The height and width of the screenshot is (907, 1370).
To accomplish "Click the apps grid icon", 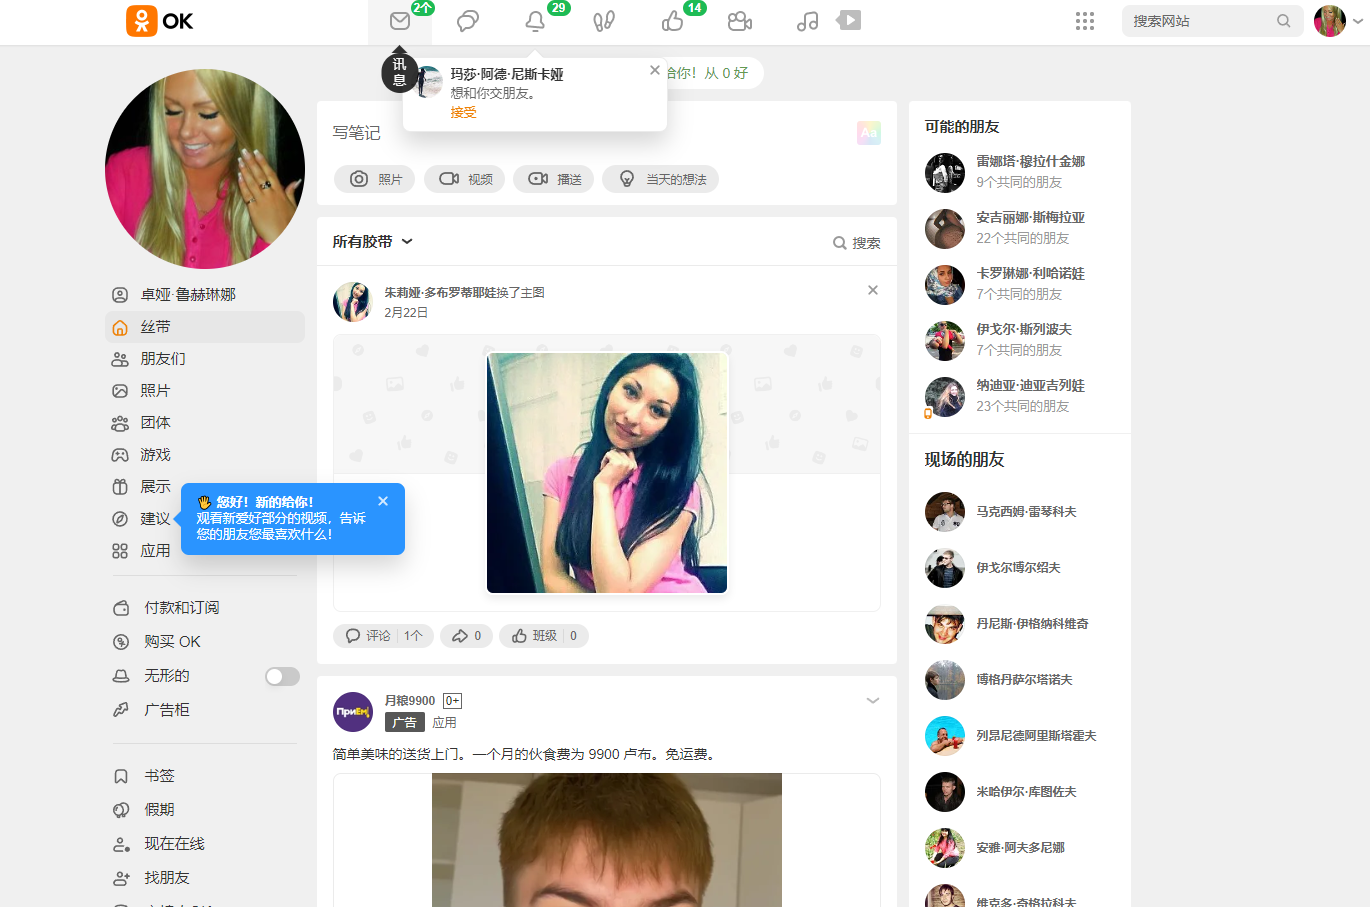I will click(1084, 21).
